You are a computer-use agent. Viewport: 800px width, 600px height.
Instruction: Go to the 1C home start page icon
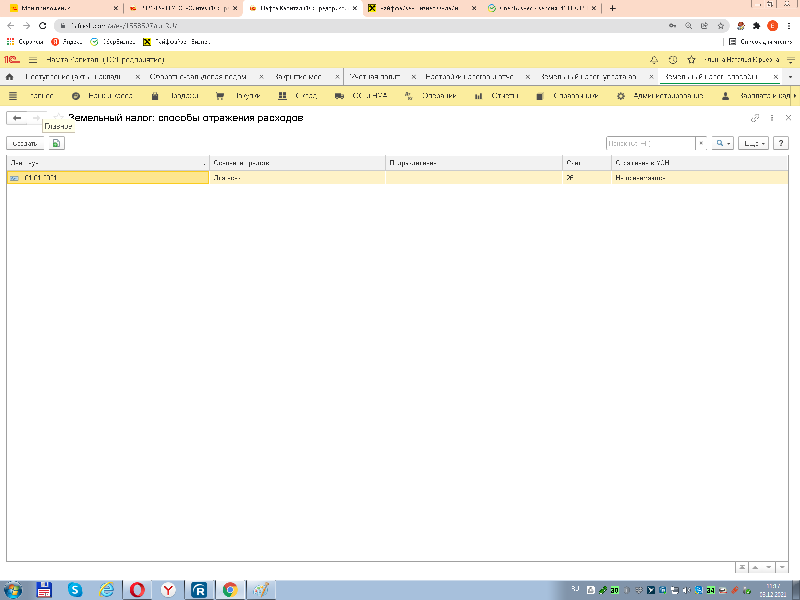pyautogui.click(x=9, y=77)
